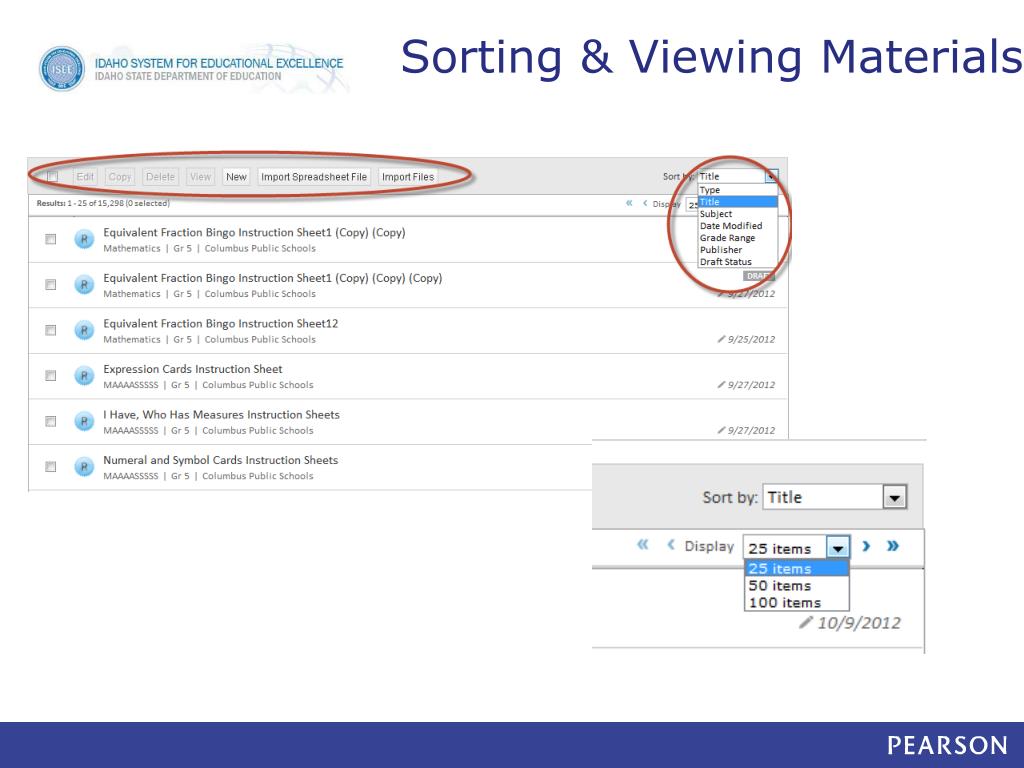Screen dimensions: 1024x768
Task: Check Equivalent Fraction Bingo Instruction Sheet12 checkbox
Action: pyautogui.click(x=50, y=330)
